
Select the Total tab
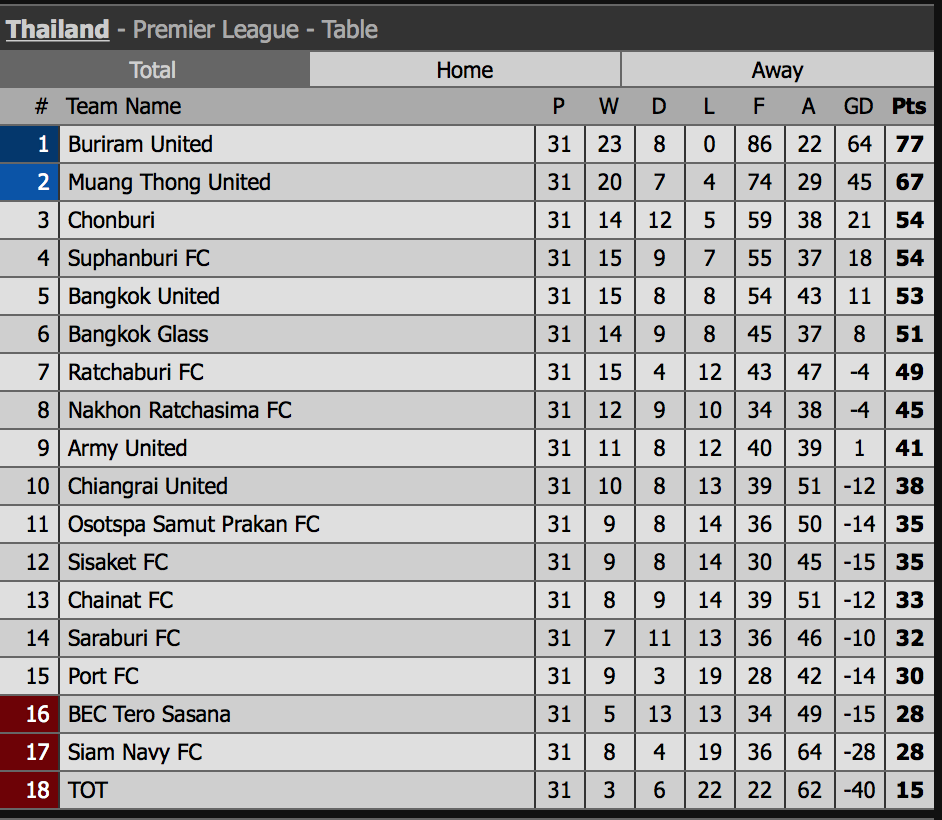point(154,70)
